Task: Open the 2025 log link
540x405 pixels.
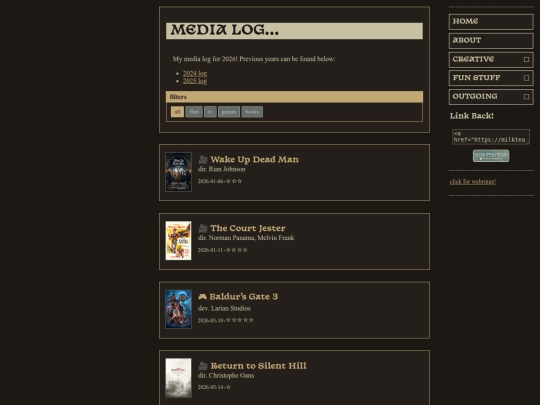Action: tap(195, 81)
